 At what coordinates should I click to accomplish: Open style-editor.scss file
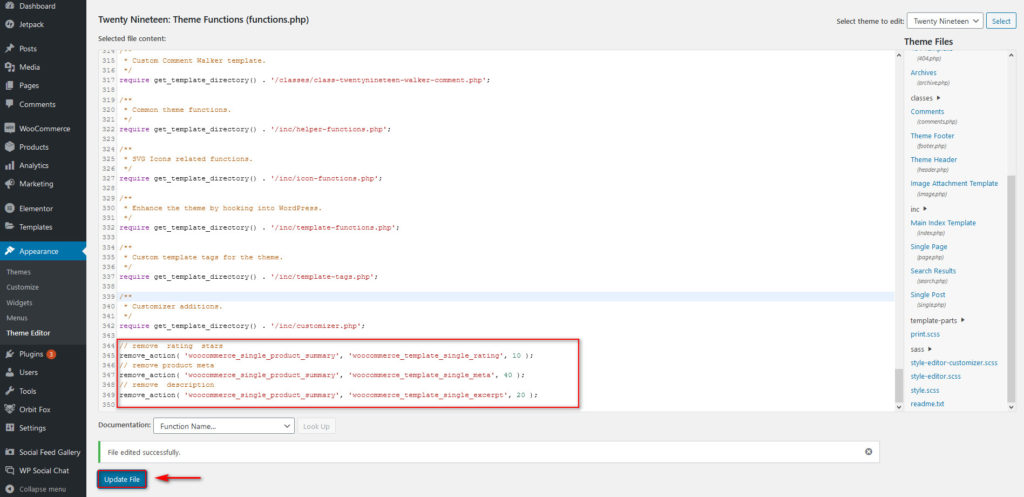click(x=936, y=377)
